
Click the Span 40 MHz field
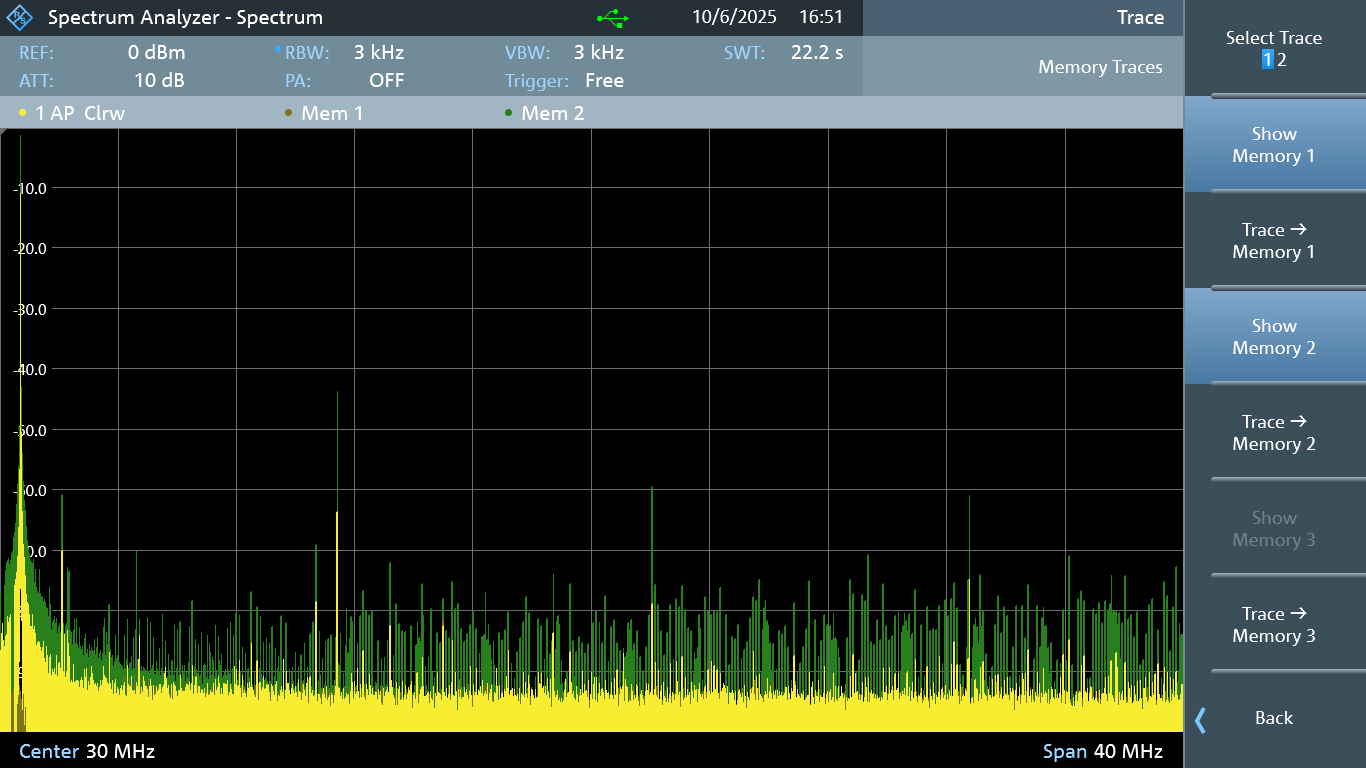[1102, 751]
